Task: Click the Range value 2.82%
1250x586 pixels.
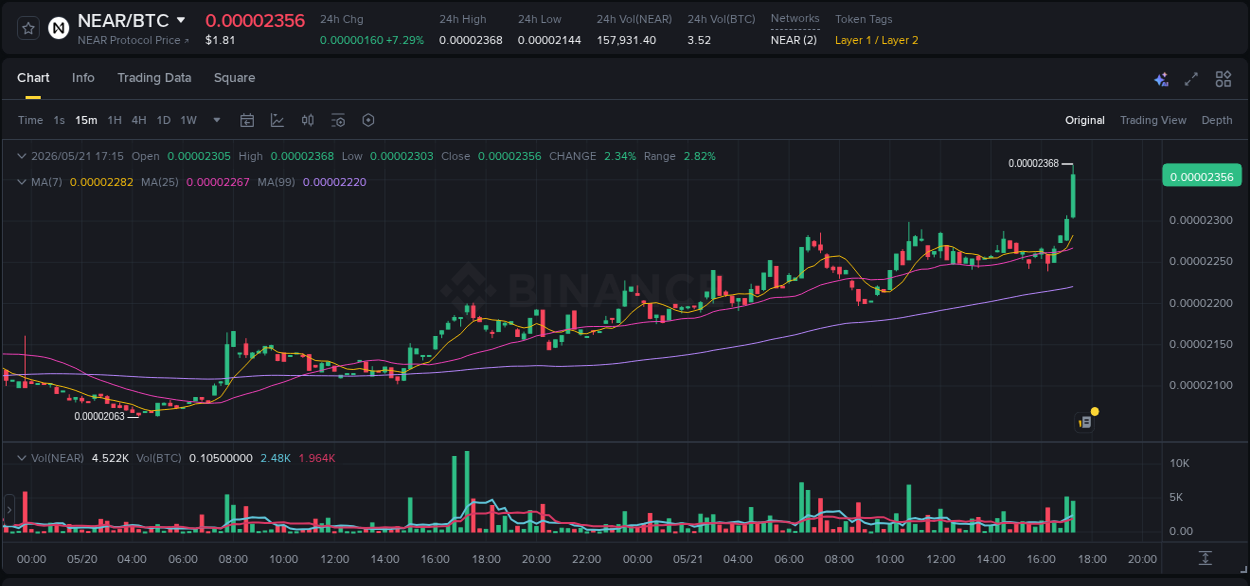Action: [699, 156]
